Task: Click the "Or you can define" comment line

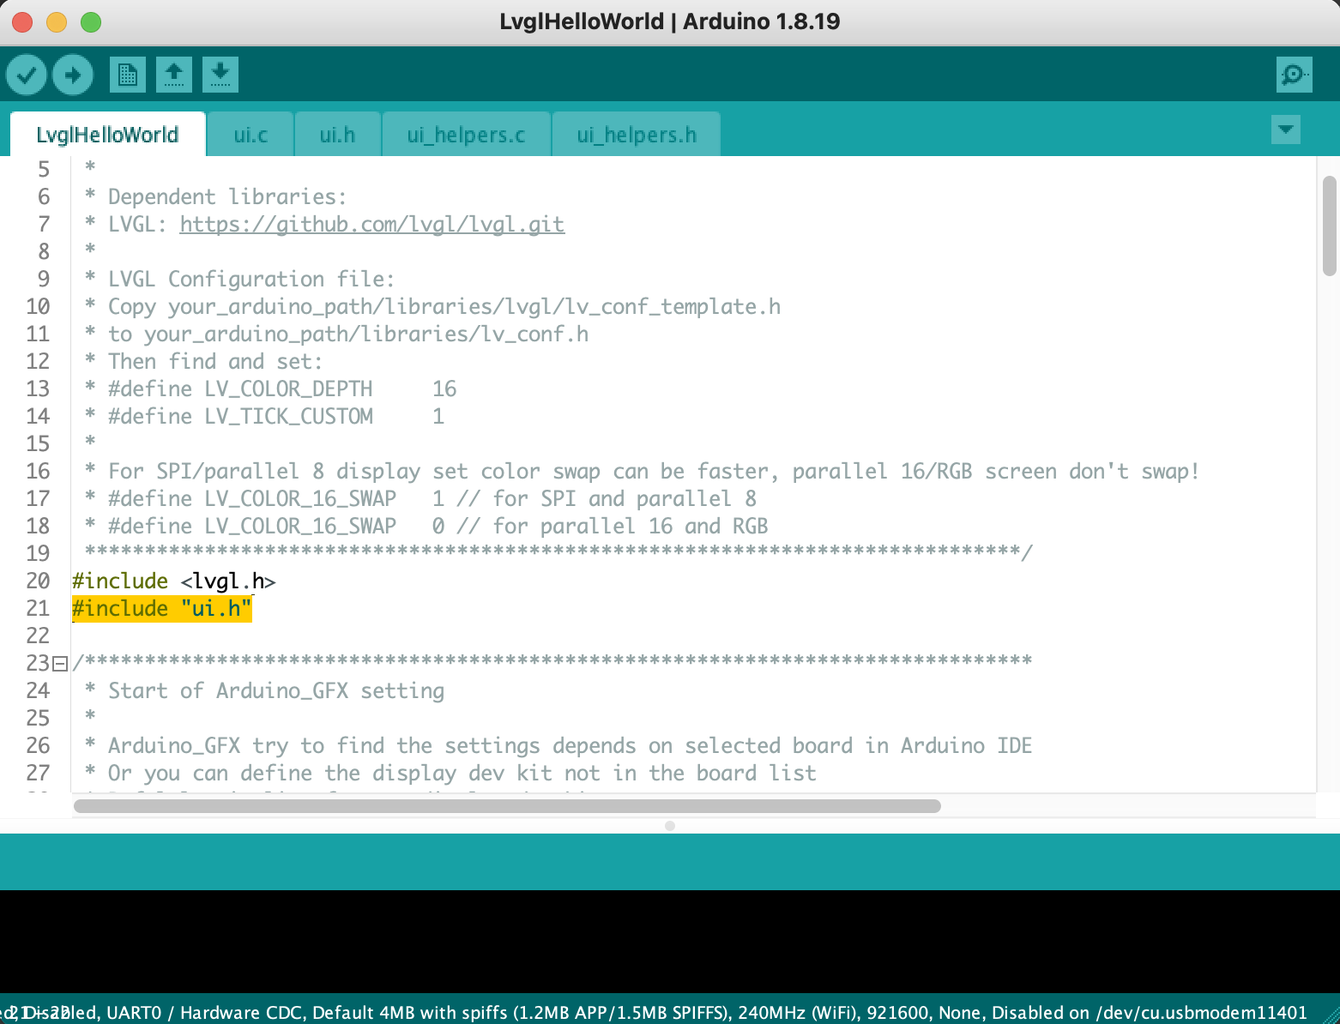Action: tap(462, 773)
